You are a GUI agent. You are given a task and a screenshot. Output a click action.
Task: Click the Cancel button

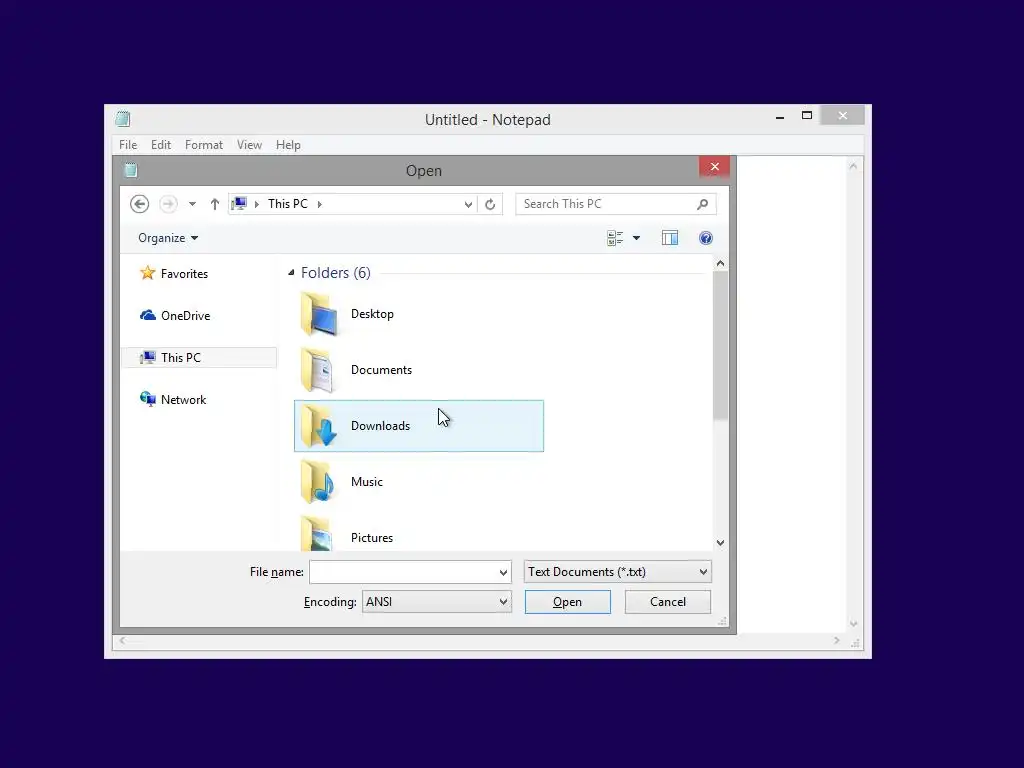tap(667, 602)
